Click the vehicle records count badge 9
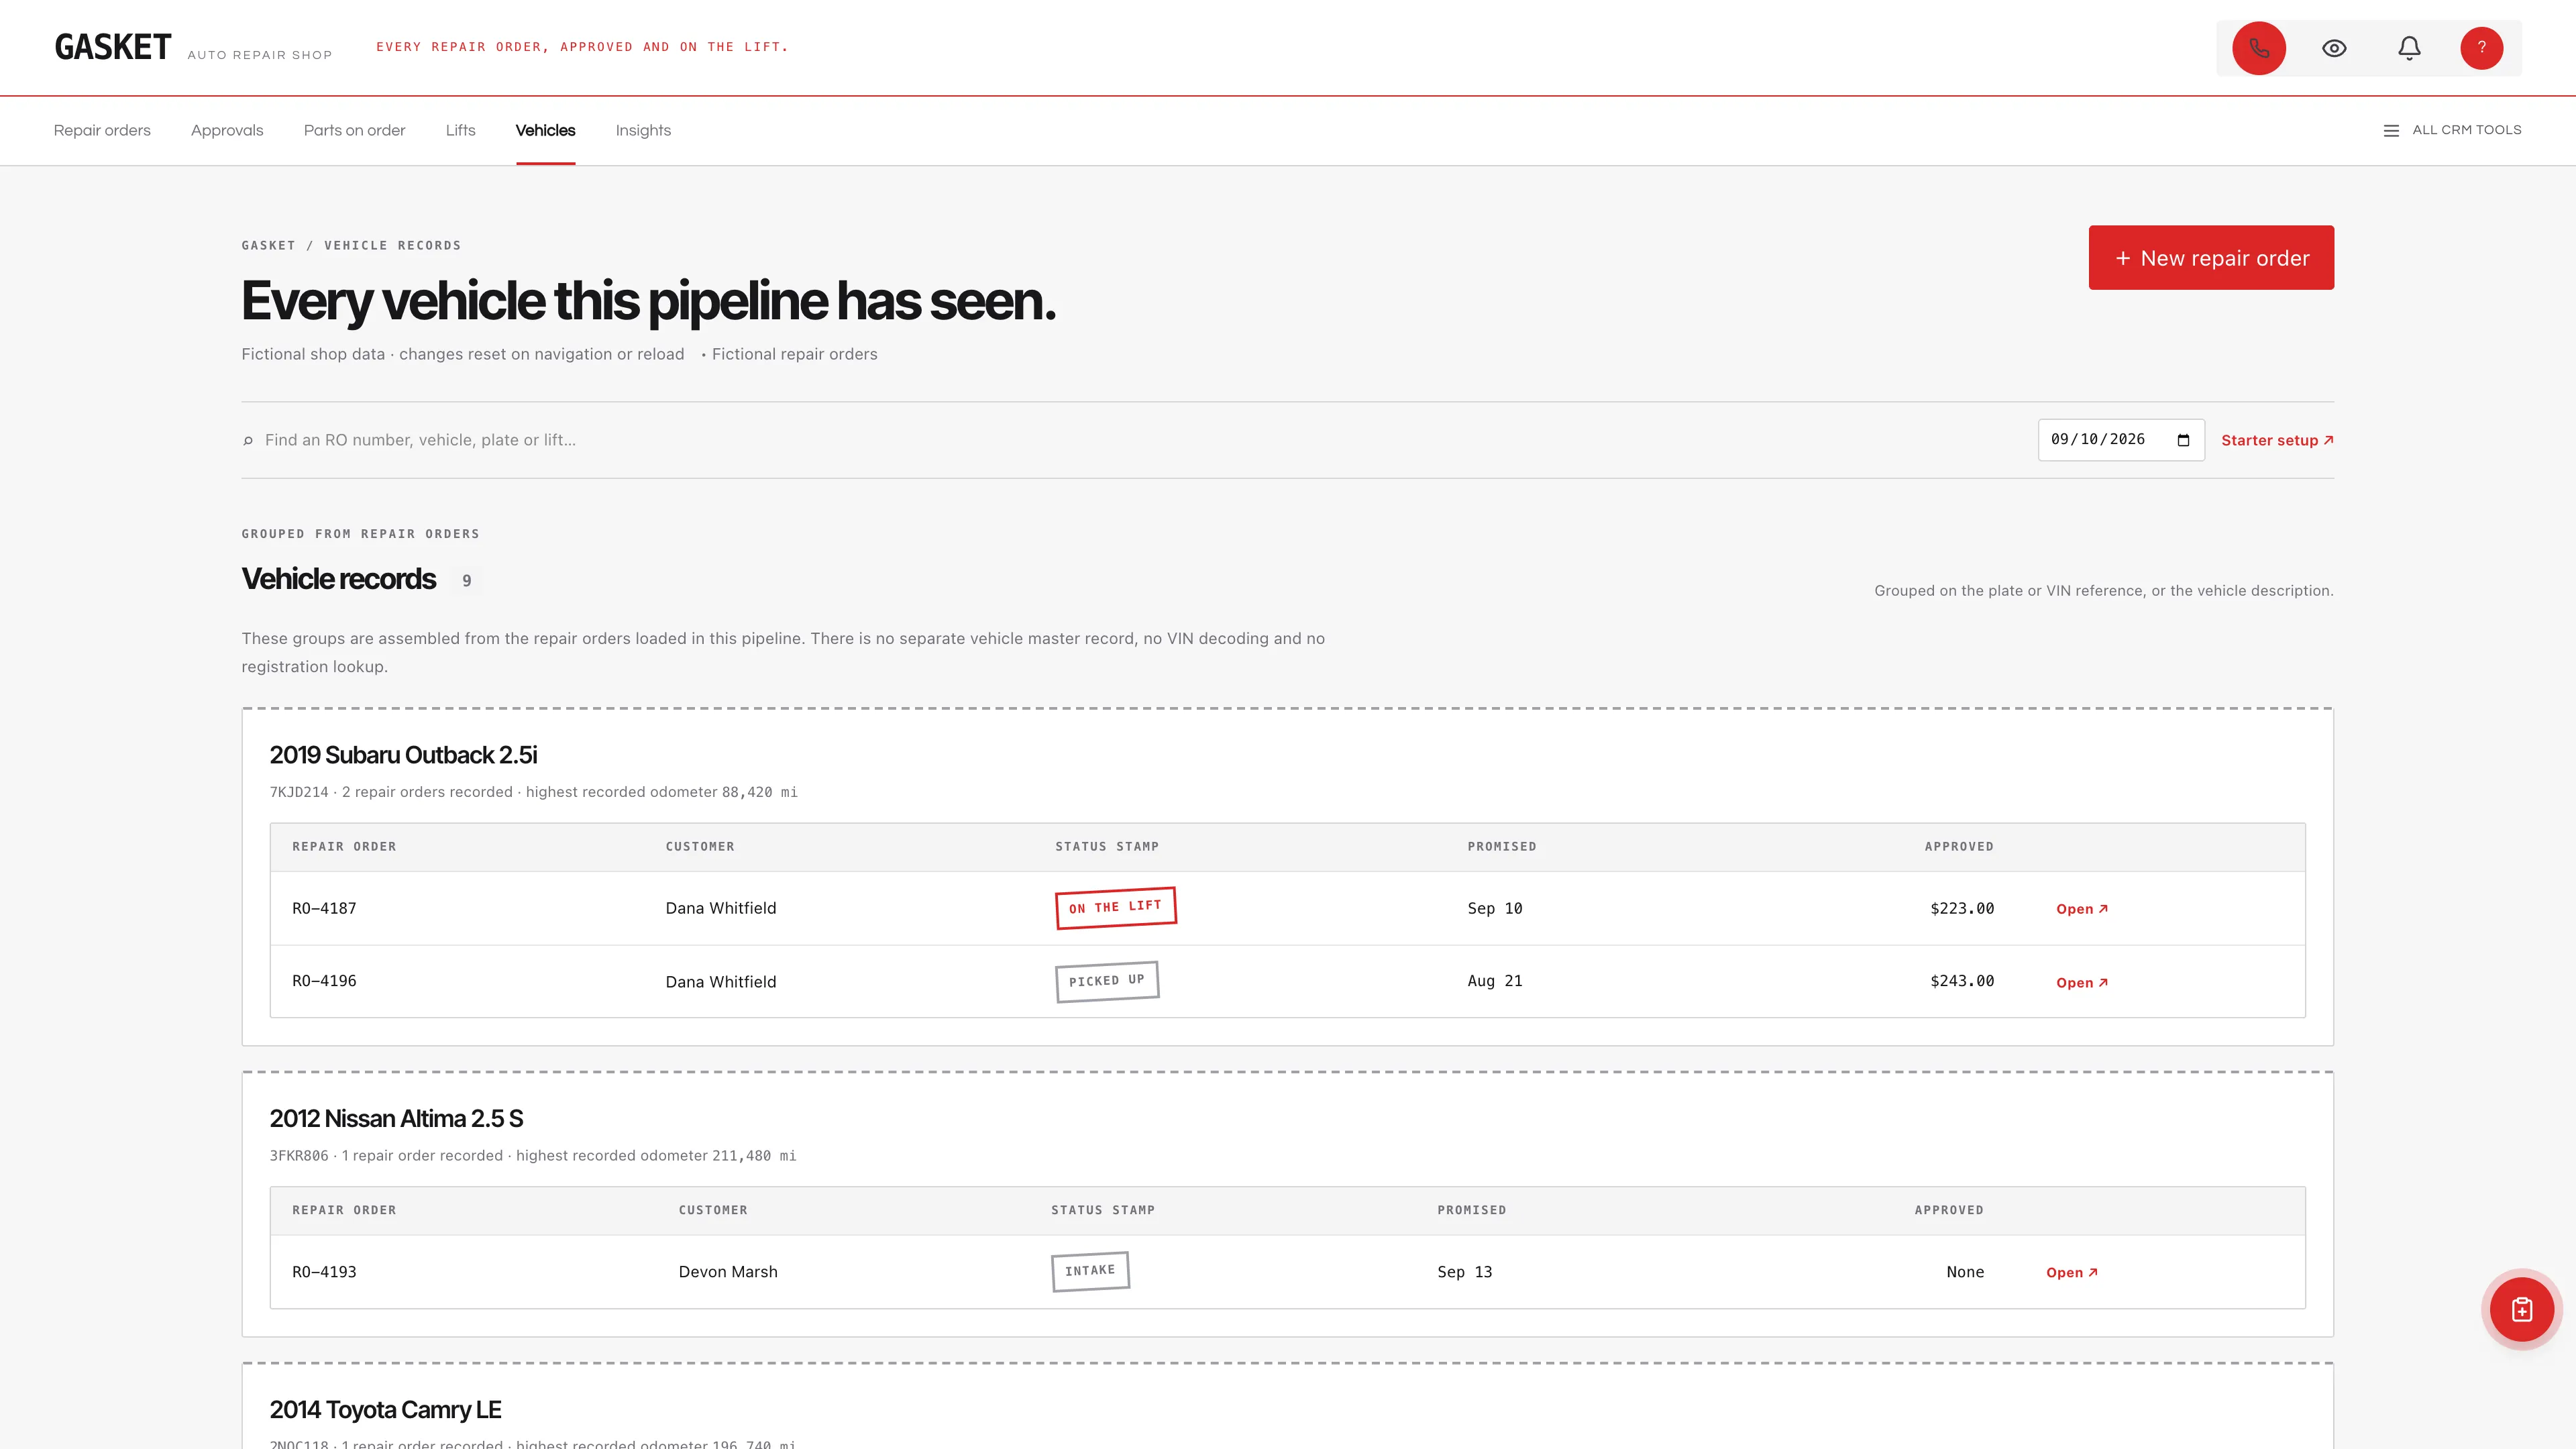The image size is (2576, 1449). pyautogui.click(x=466, y=581)
